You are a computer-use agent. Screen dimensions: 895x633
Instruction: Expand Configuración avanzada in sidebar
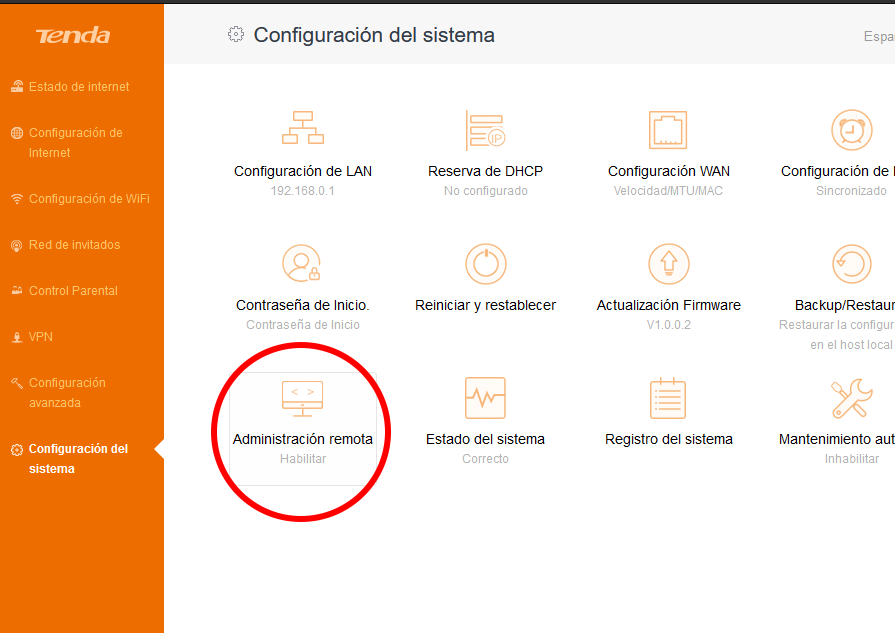pos(67,393)
